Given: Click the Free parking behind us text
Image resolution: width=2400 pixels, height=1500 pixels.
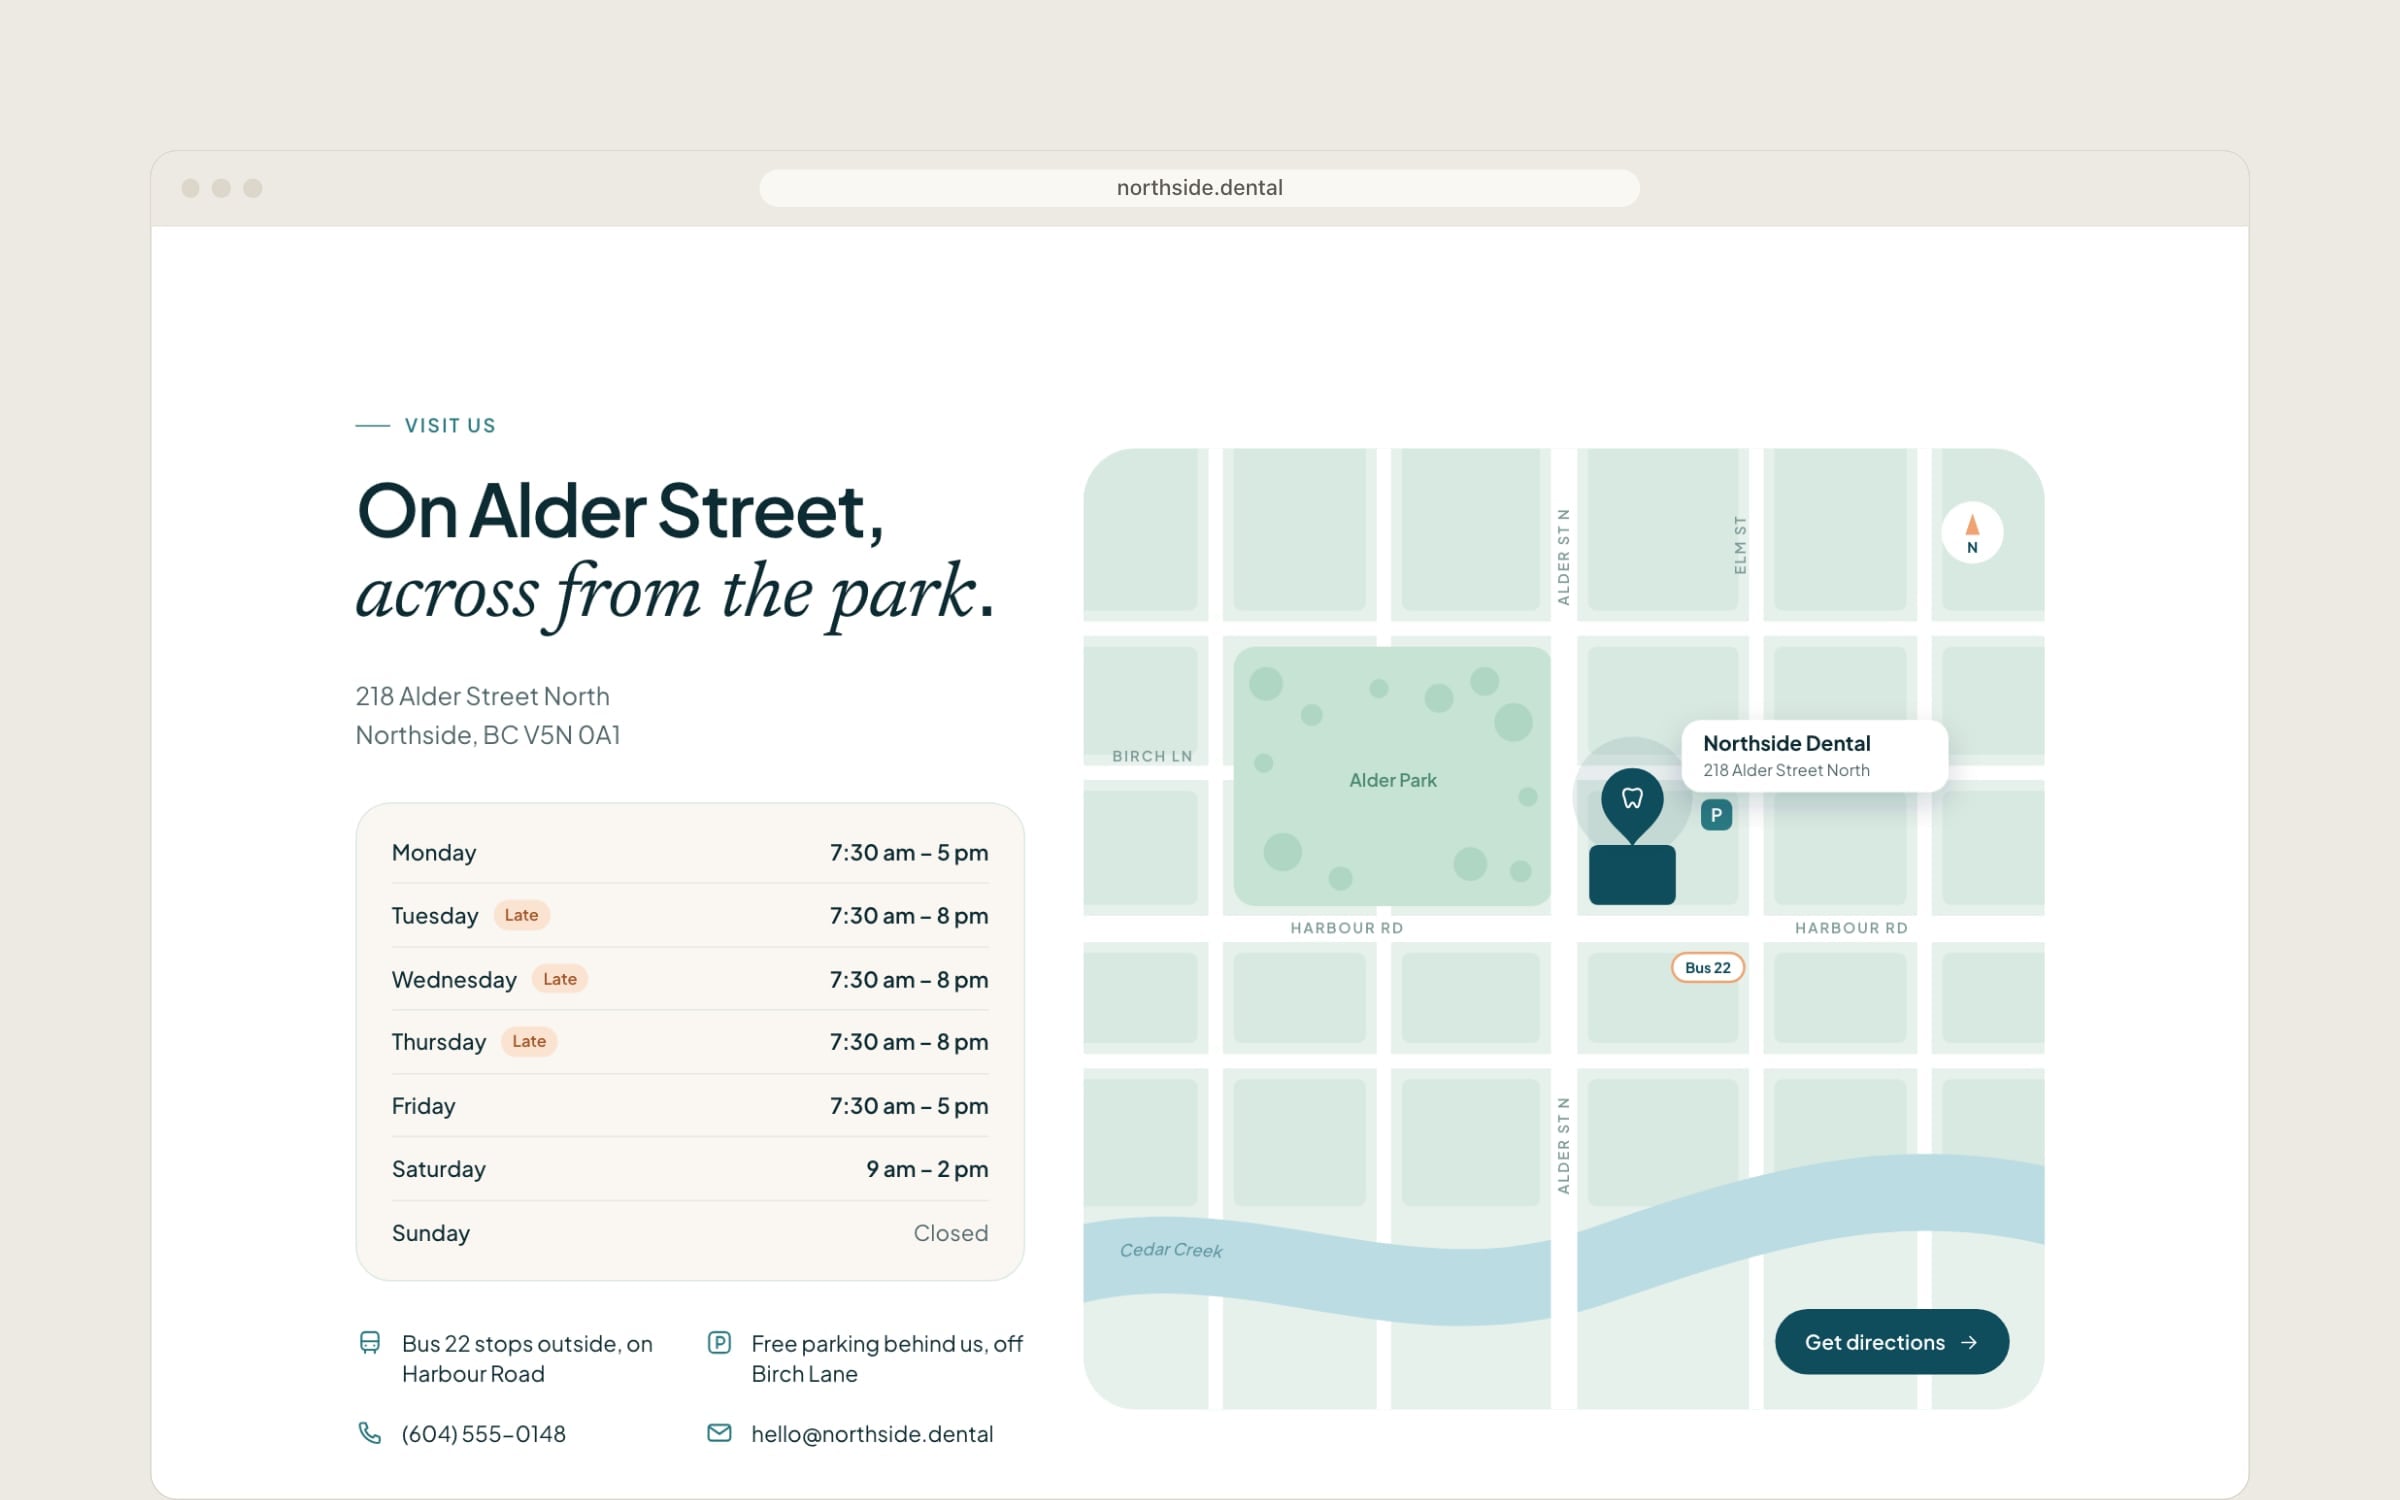Looking at the screenshot, I should point(887,1358).
